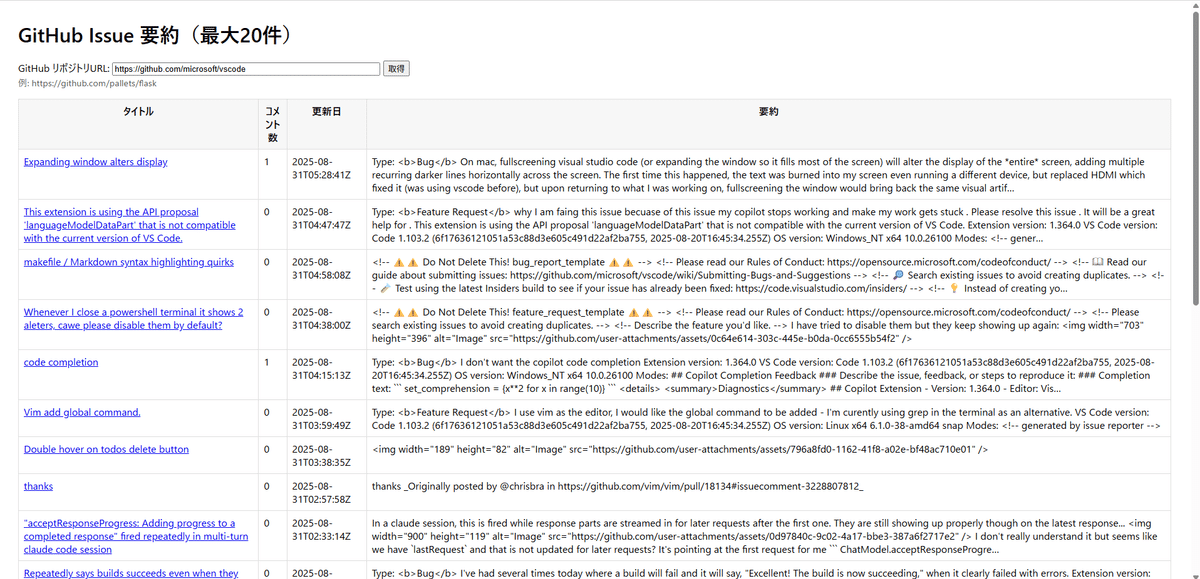Click the コメント数 column header
The height and width of the screenshot is (579, 1200).
click(272, 123)
